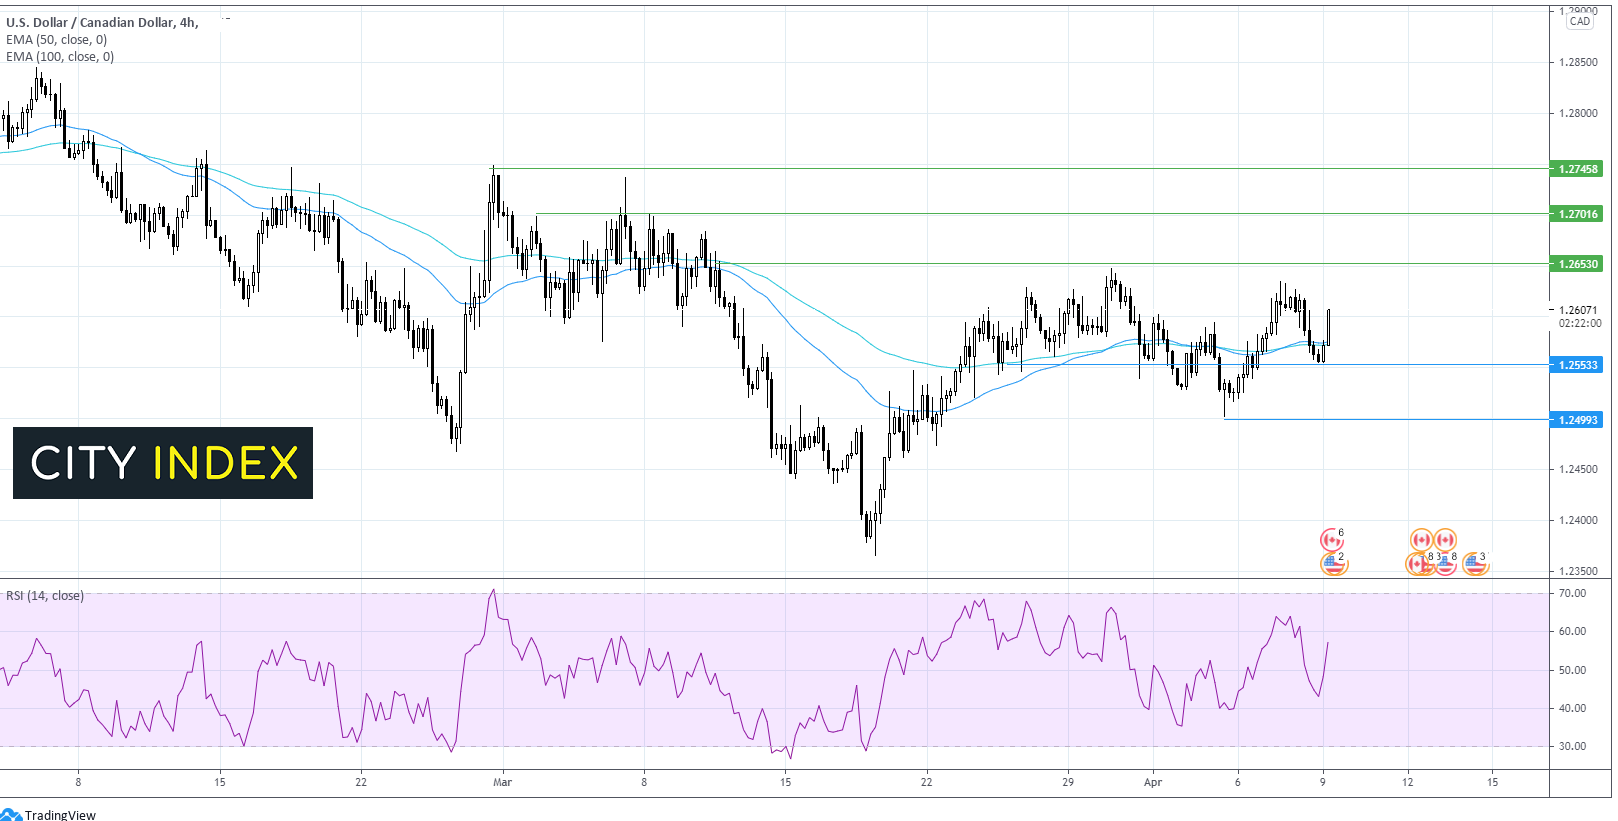The width and height of the screenshot is (1618, 821).
Task: Select the 1.24993 blue price label
Action: tap(1577, 420)
